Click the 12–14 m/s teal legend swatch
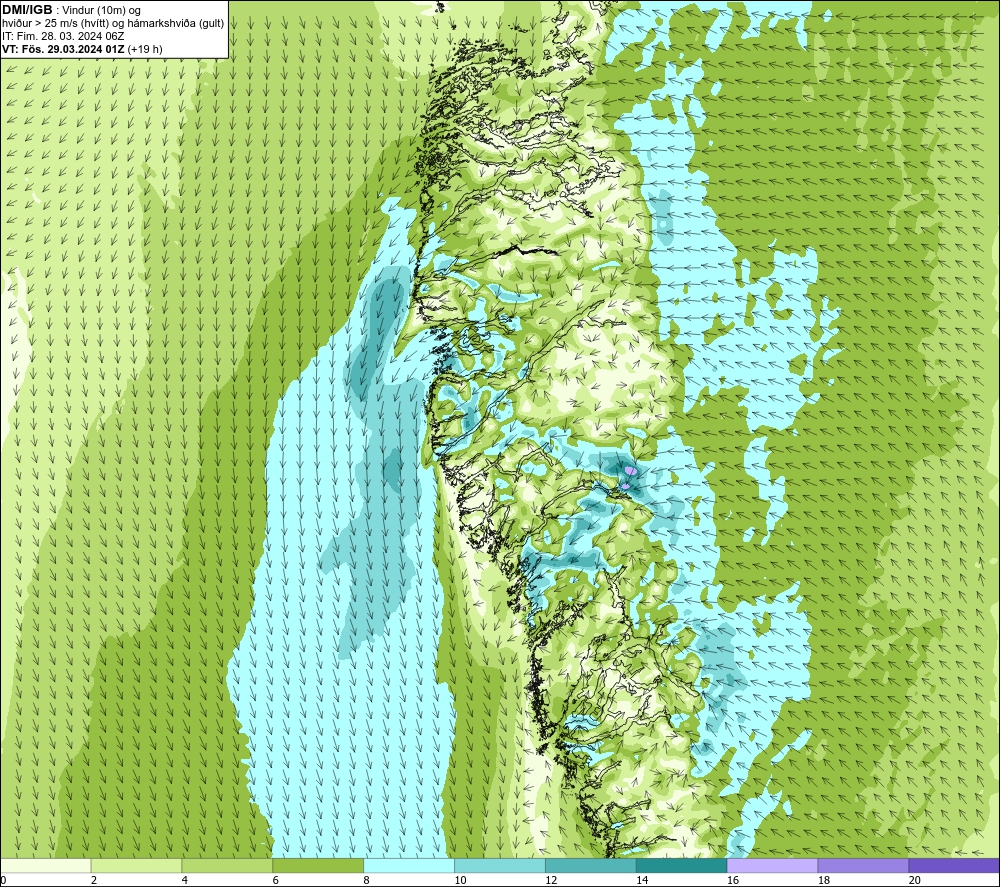The height and width of the screenshot is (887, 1000). [591, 865]
